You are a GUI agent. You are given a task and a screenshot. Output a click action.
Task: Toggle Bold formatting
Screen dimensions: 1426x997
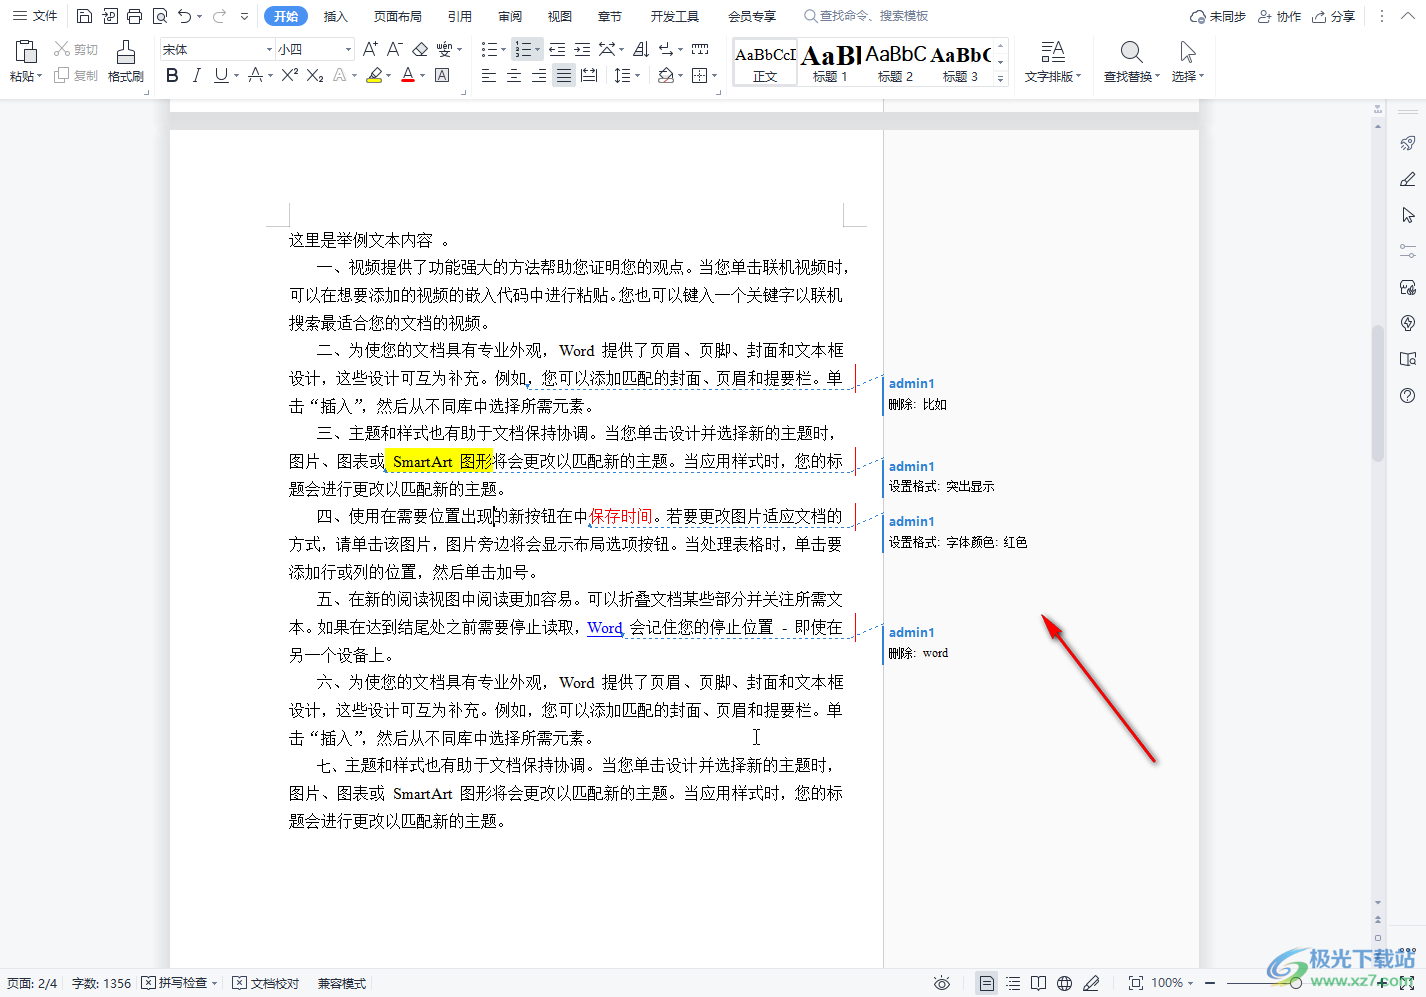click(172, 75)
